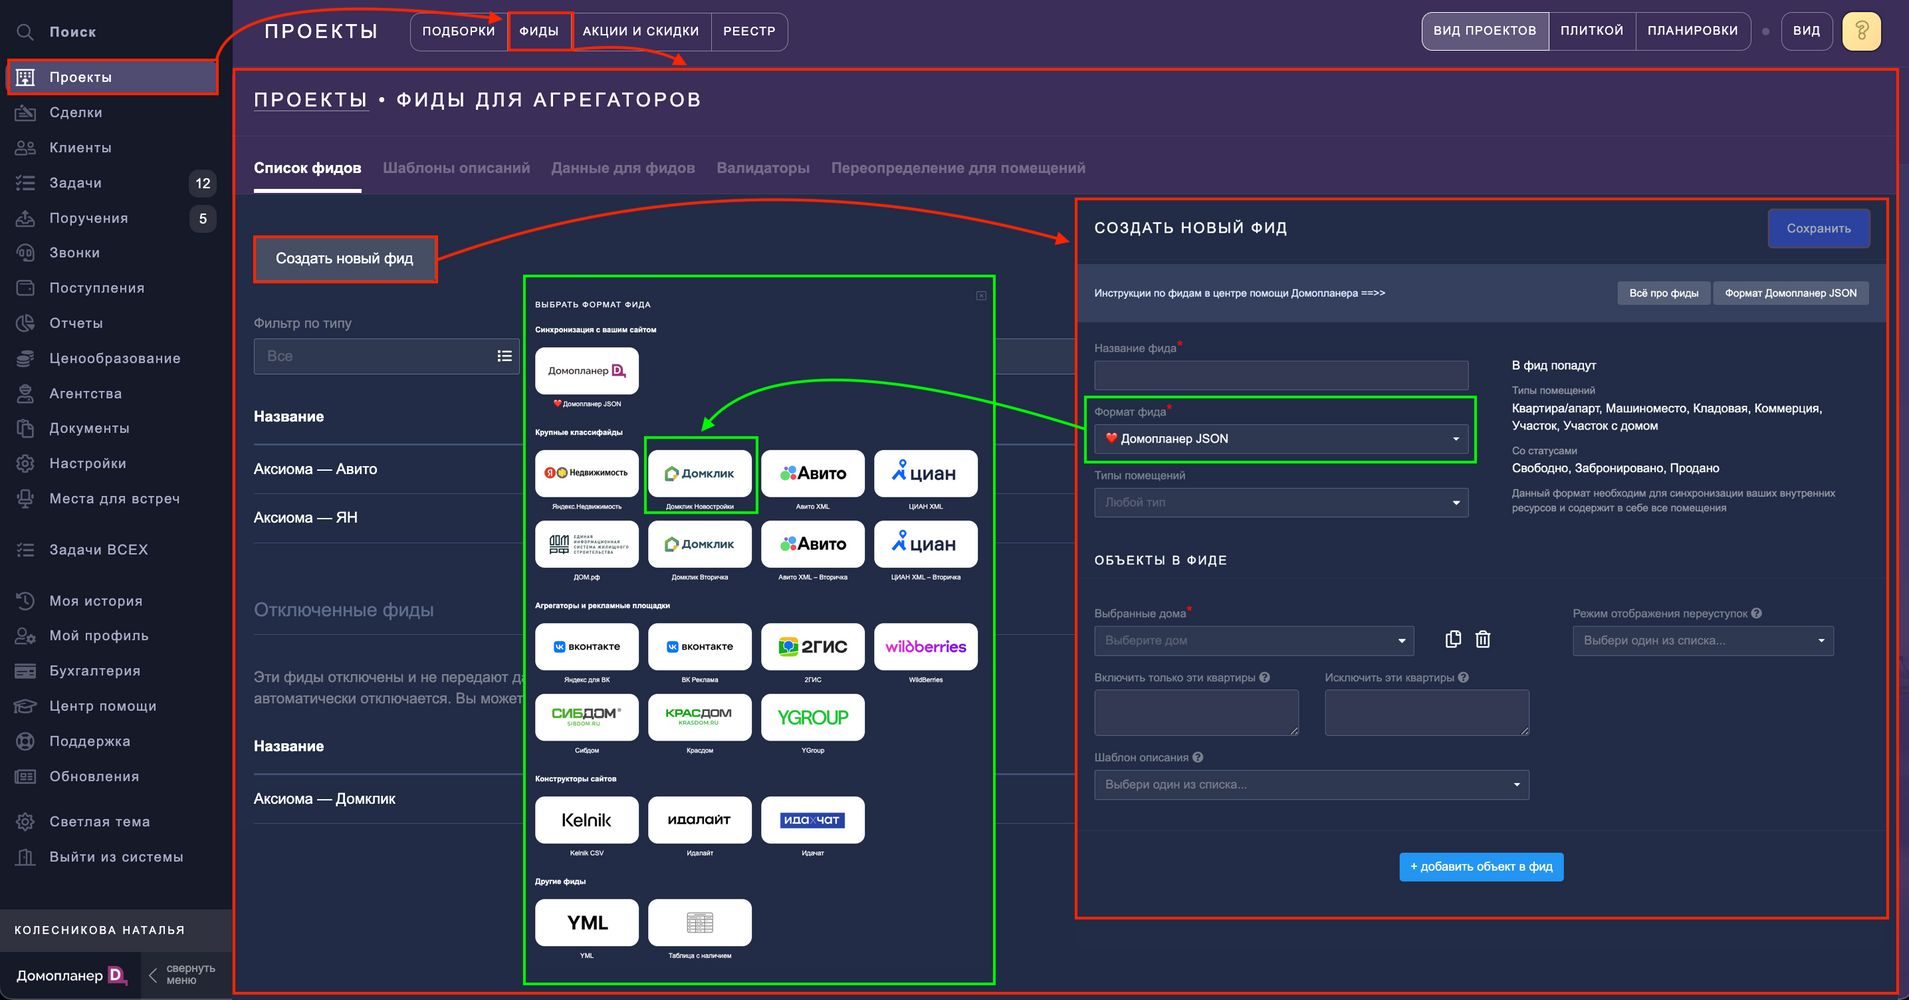Click the Название фида input field

[x=1280, y=376]
